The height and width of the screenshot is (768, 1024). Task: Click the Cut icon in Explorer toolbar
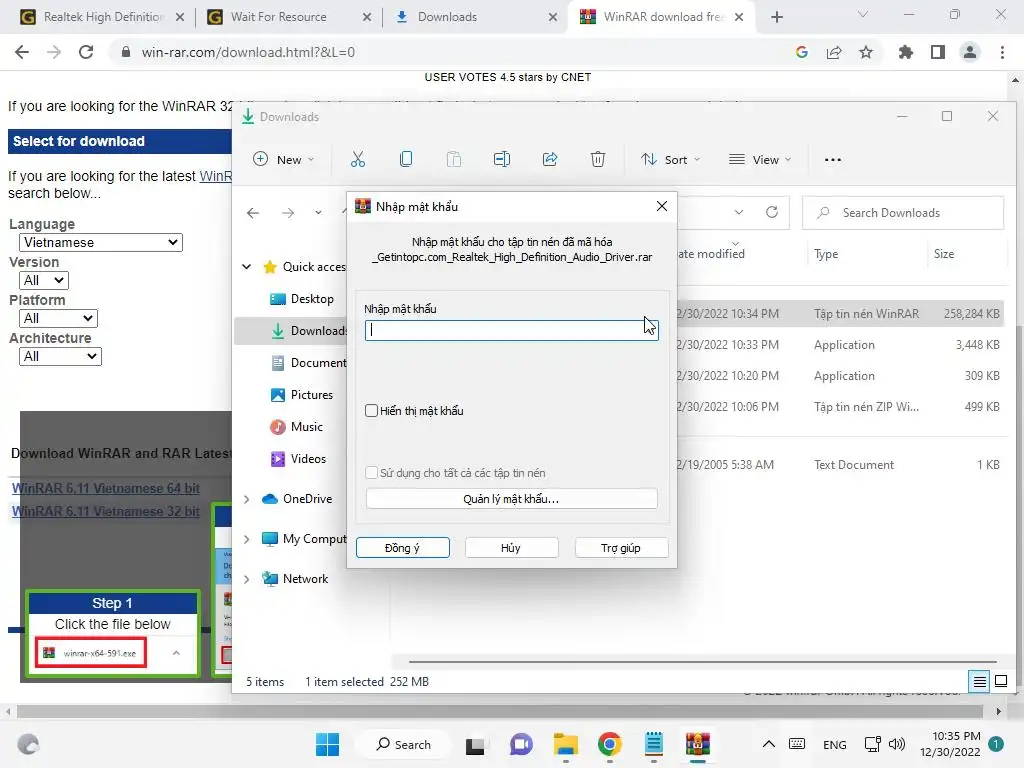[357, 159]
